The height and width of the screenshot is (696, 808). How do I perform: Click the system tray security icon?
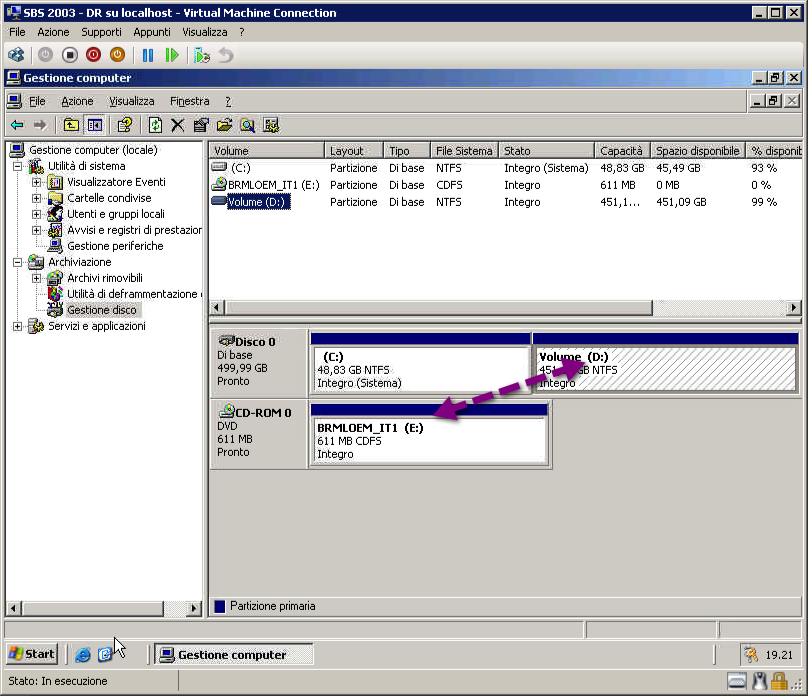pos(751,654)
